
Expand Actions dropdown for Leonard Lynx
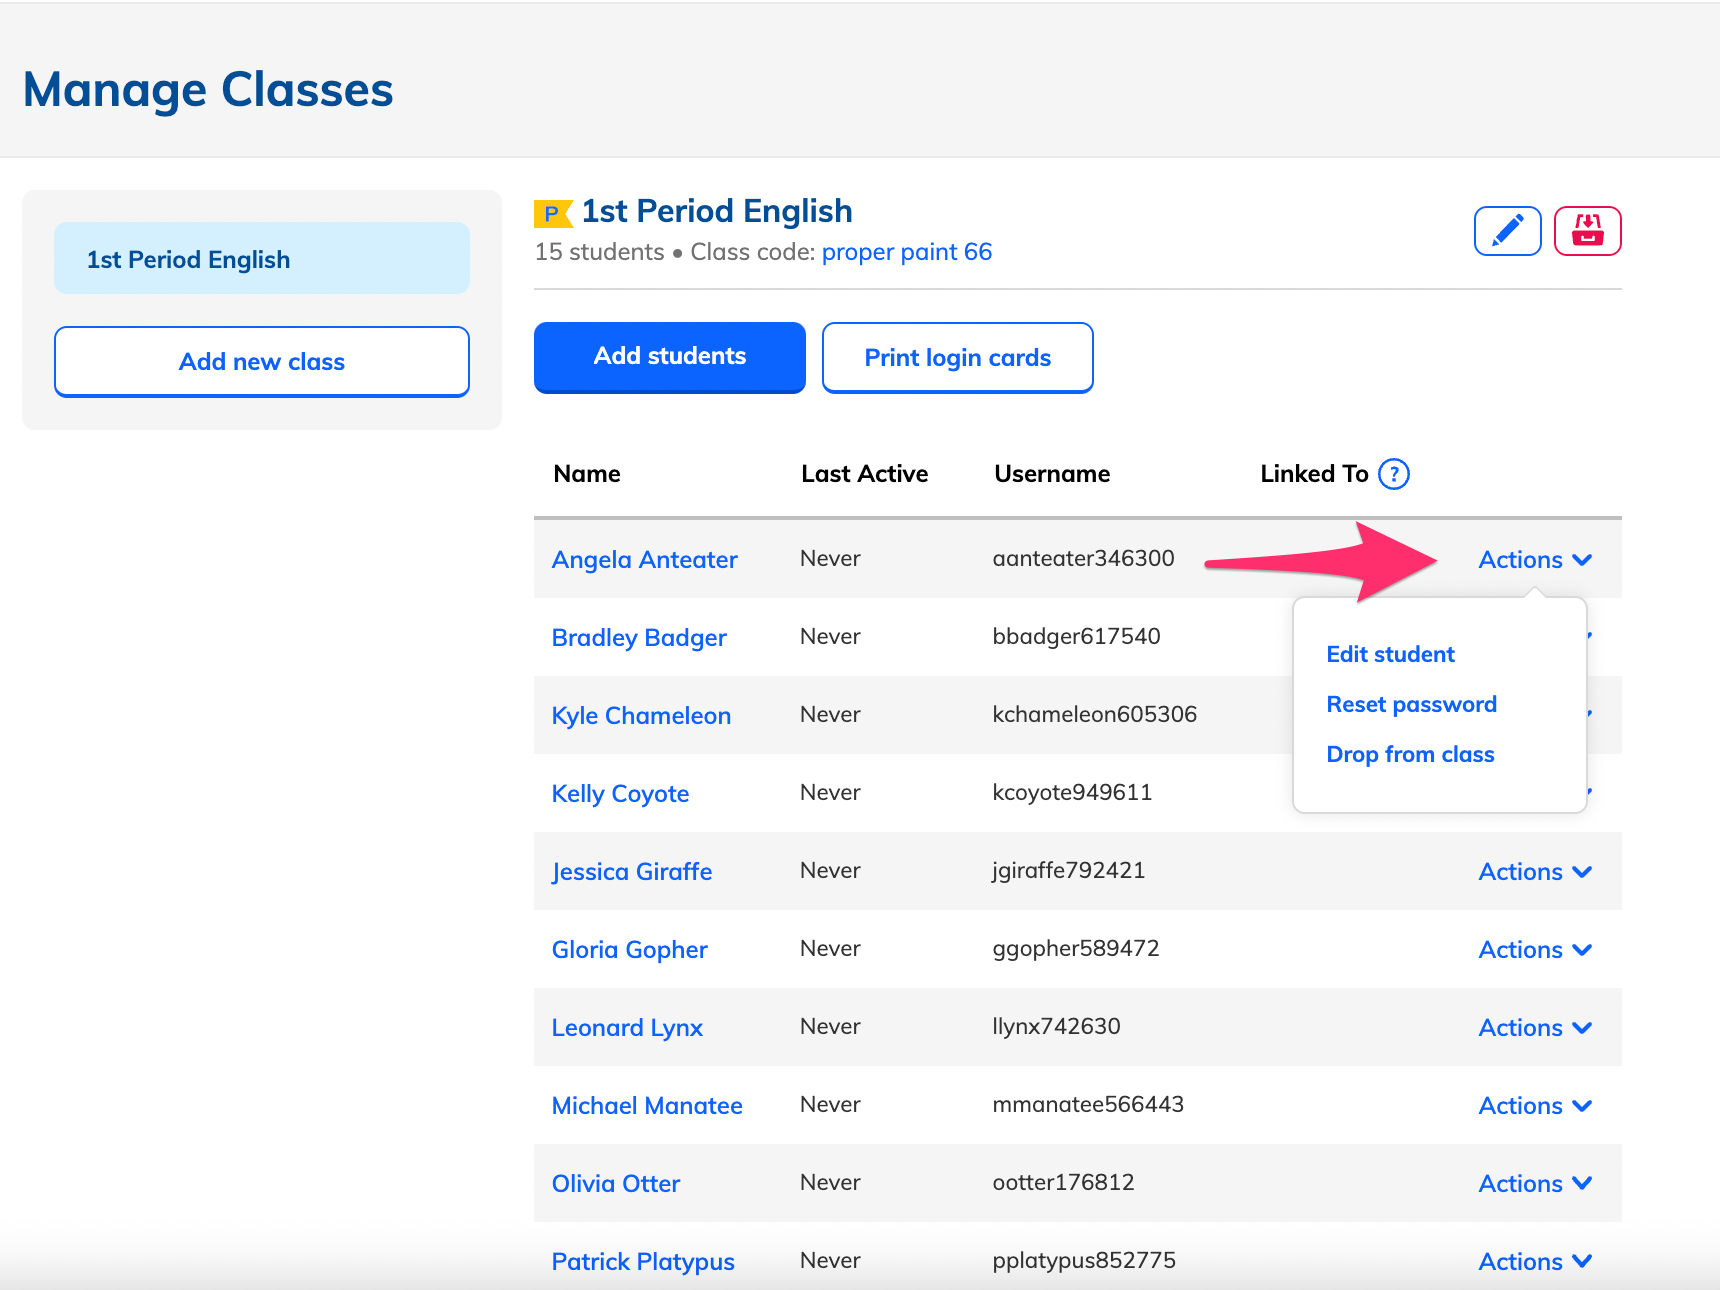click(x=1535, y=1028)
